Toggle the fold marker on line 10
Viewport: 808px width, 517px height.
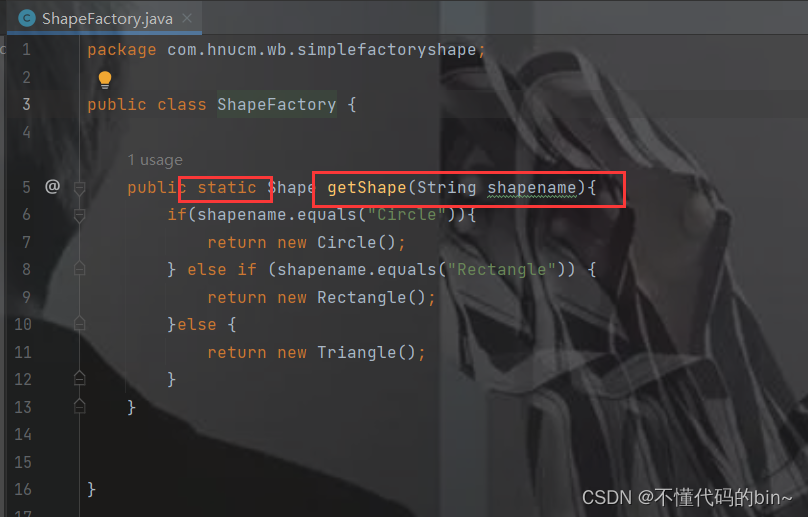coord(79,324)
